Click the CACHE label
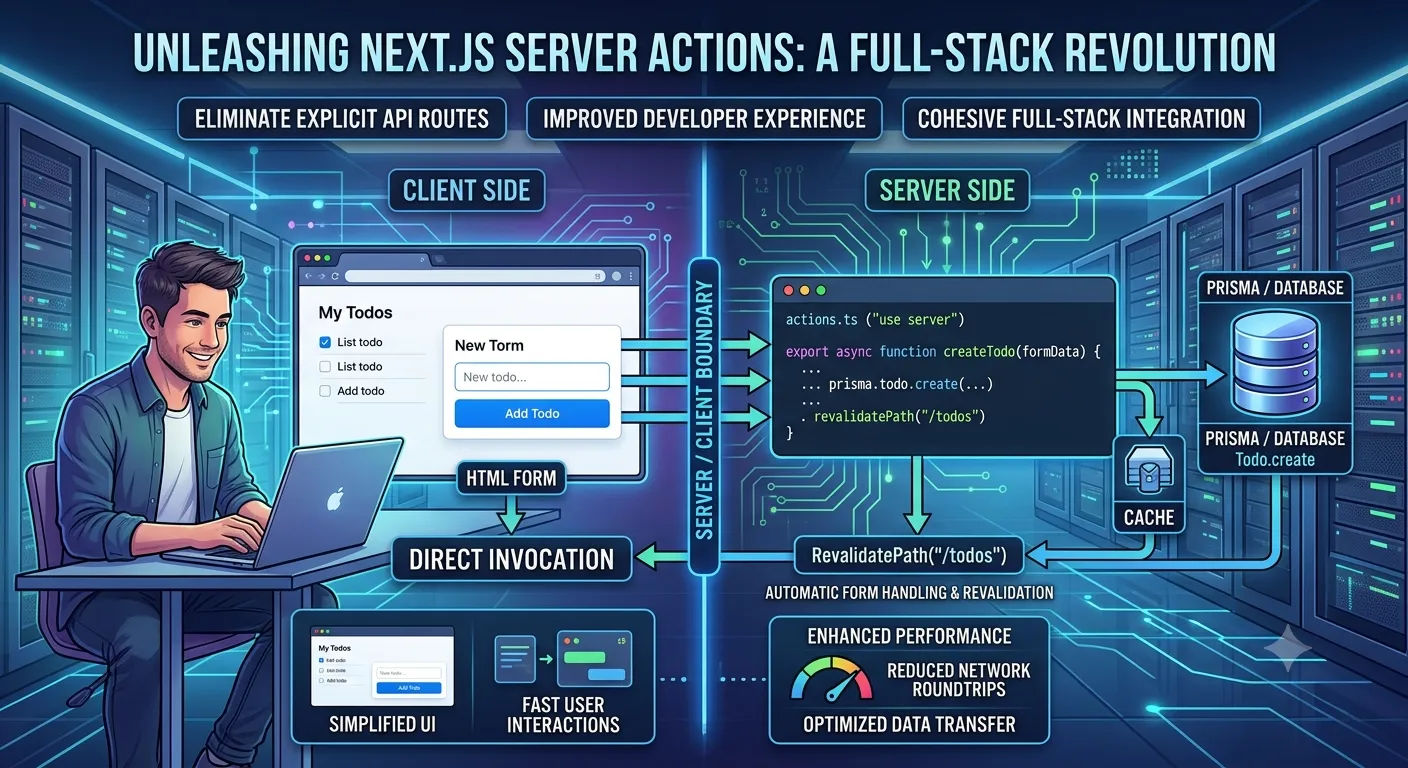1408x768 pixels. click(x=1148, y=517)
